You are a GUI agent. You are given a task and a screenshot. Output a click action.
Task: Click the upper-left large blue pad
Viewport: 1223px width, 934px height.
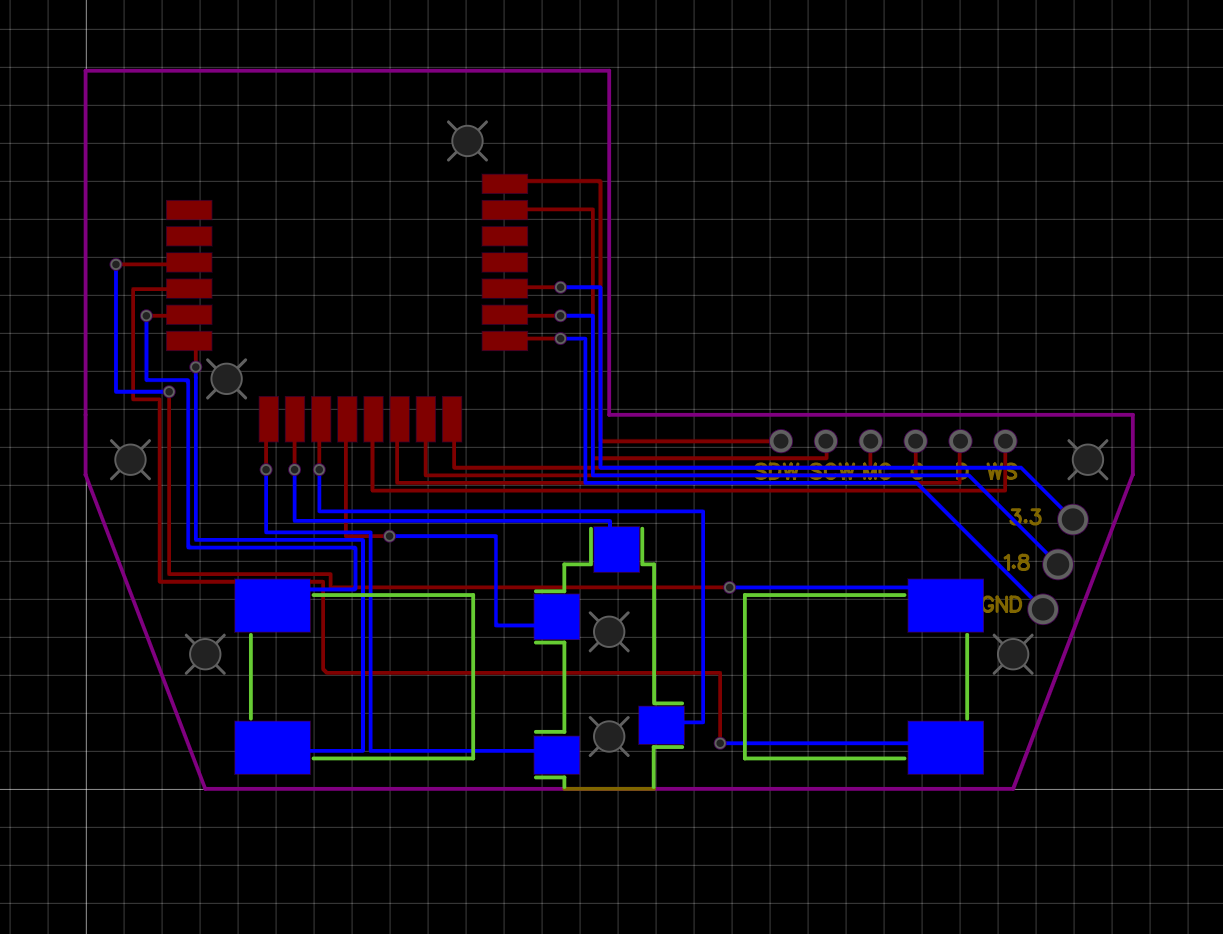273,606
